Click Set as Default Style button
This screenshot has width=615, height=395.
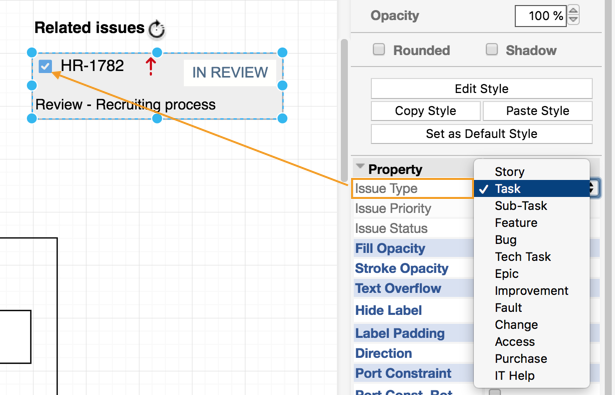(482, 134)
